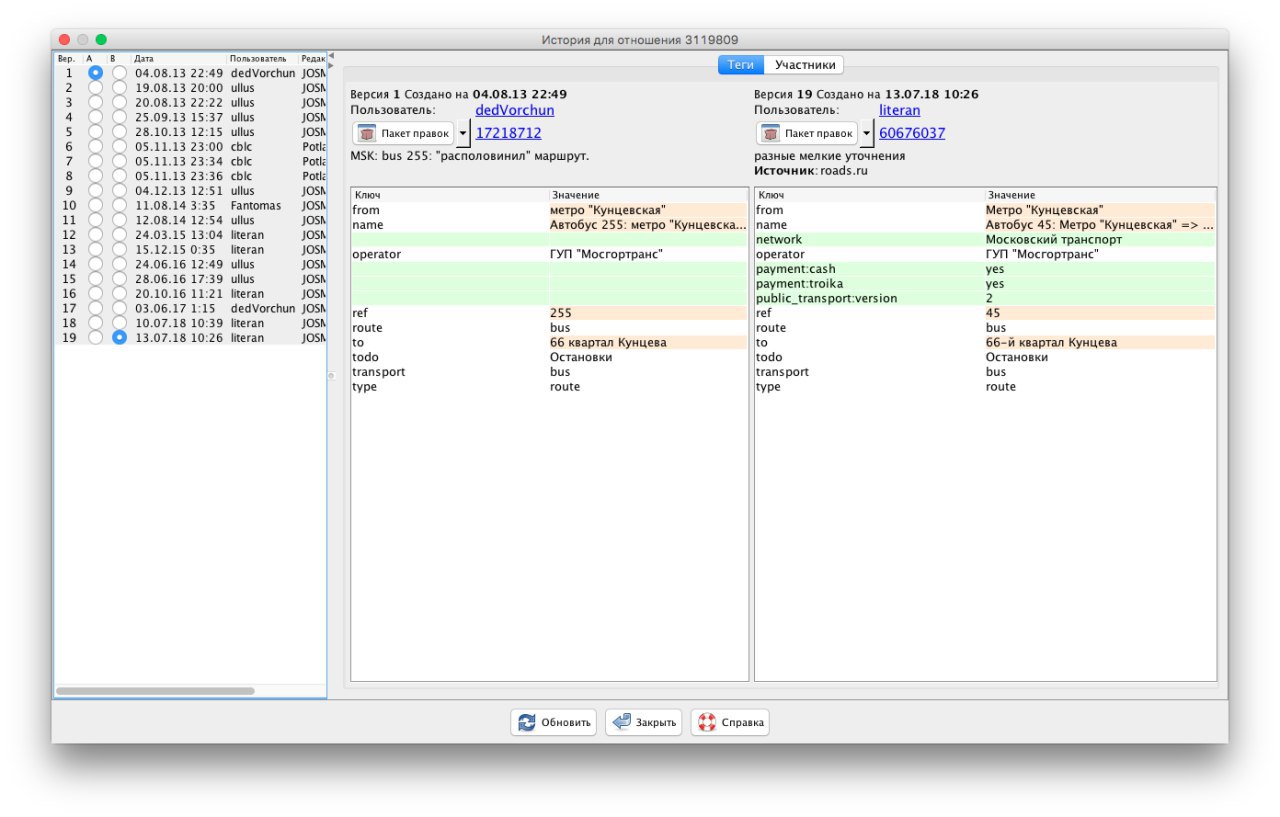Image resolution: width=1280 pixels, height=817 pixels.
Task: Select version 3 in column B
Action: click(x=120, y=103)
